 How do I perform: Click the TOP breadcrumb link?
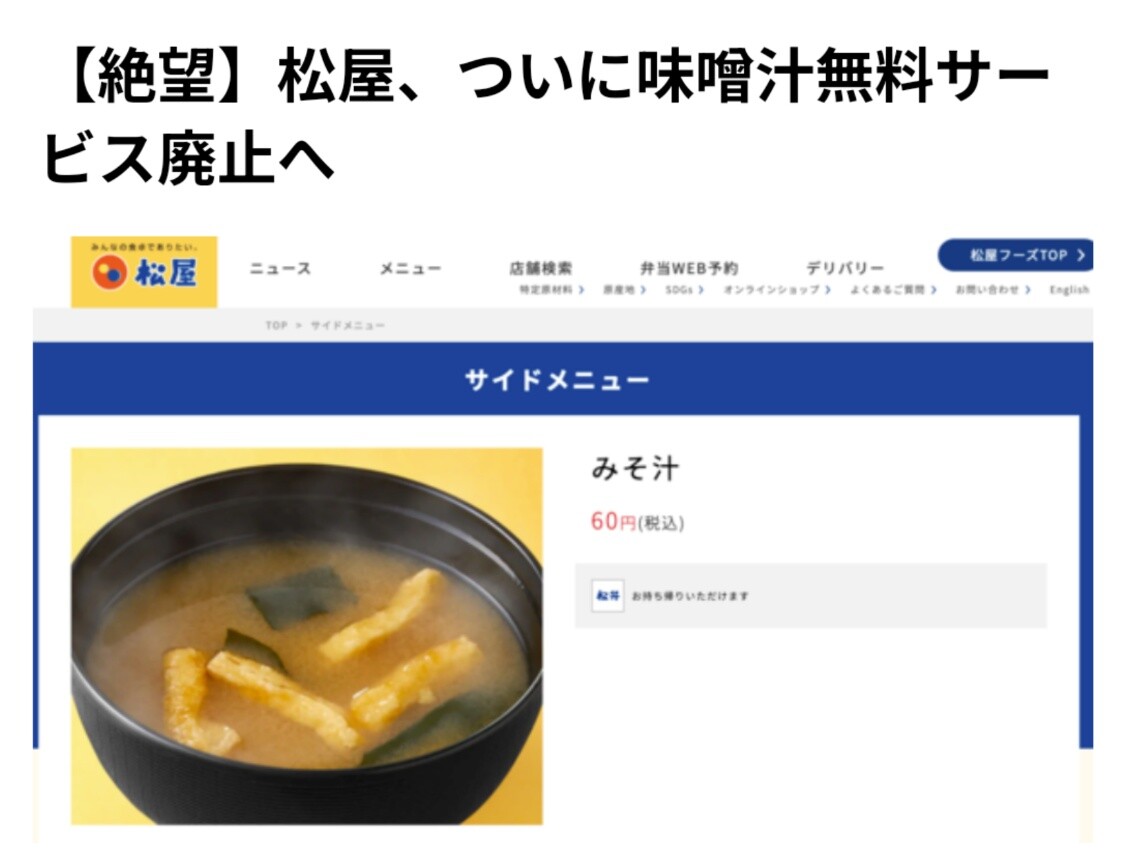pos(276,325)
